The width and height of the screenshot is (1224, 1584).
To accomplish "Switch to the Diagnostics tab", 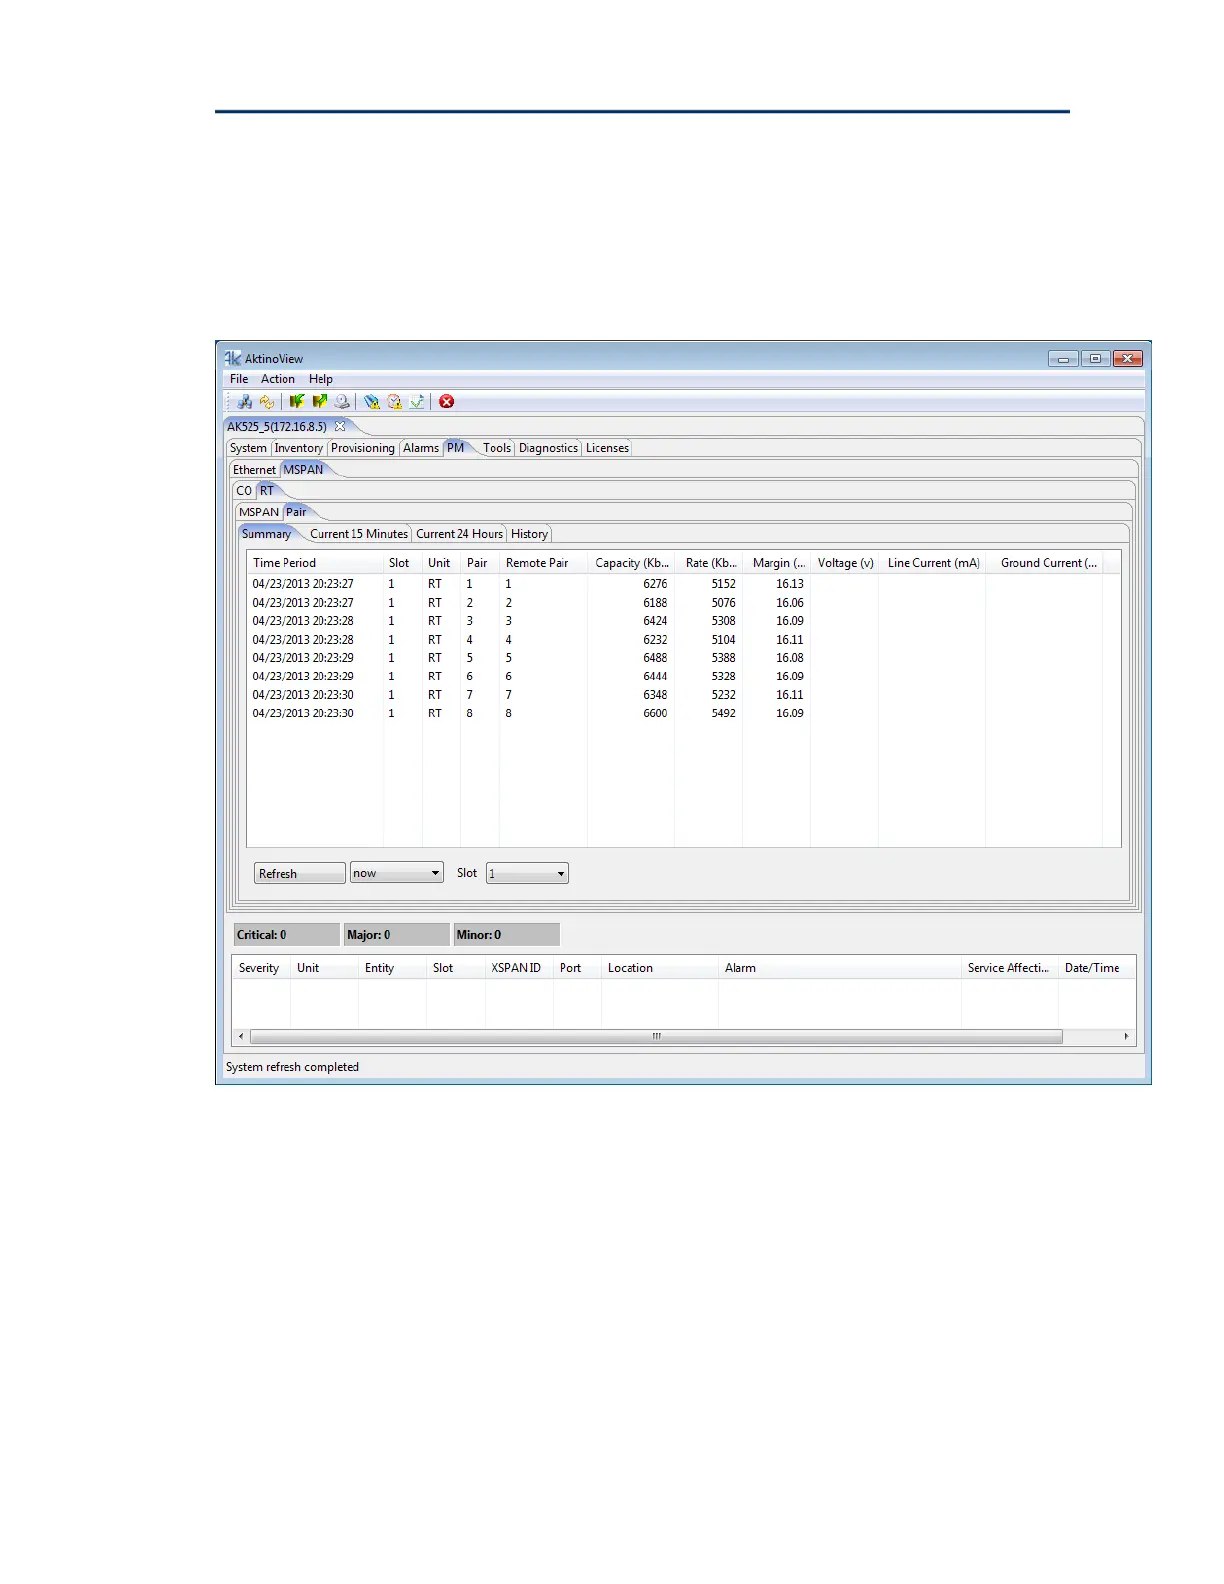I will (x=548, y=448).
